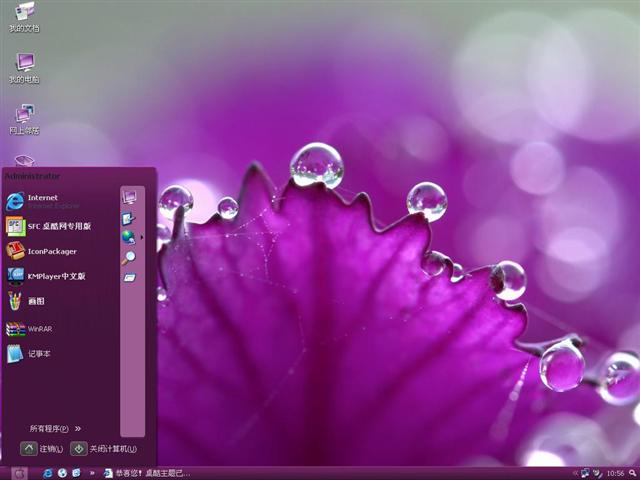Click the KMPlayer icon in Start menu

(16, 276)
